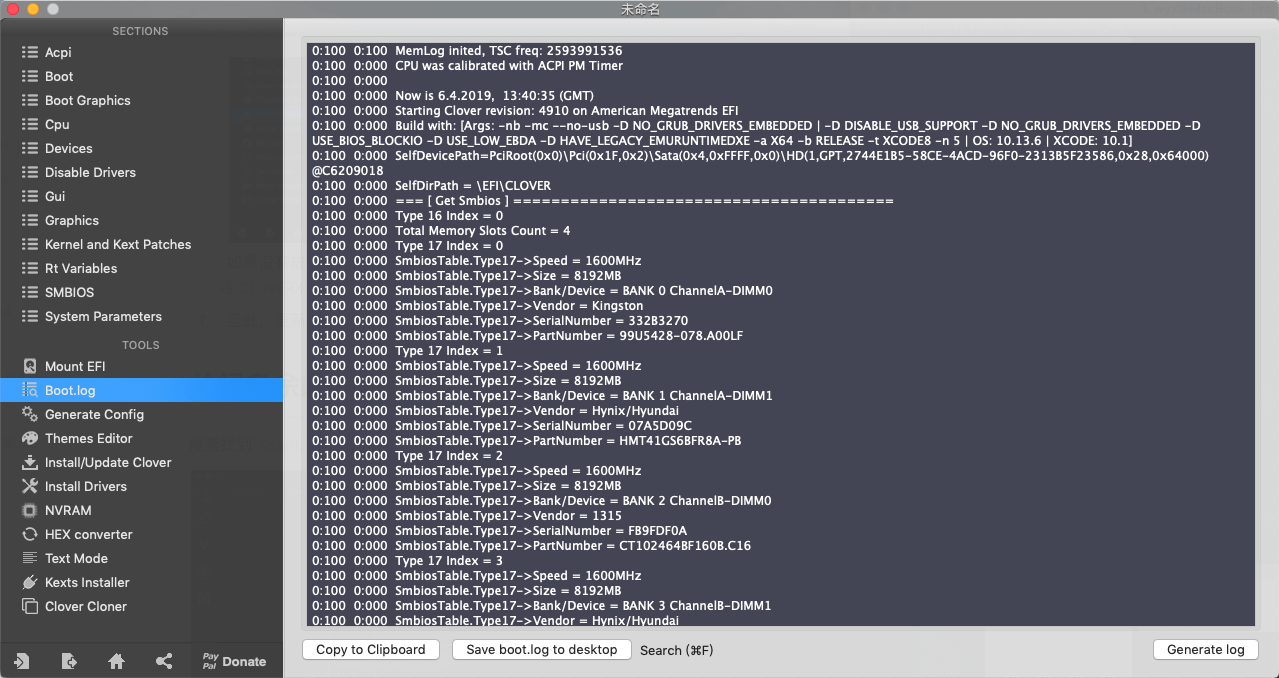
Task: Click the System Parameters list icon
Action: pyautogui.click(x=29, y=316)
